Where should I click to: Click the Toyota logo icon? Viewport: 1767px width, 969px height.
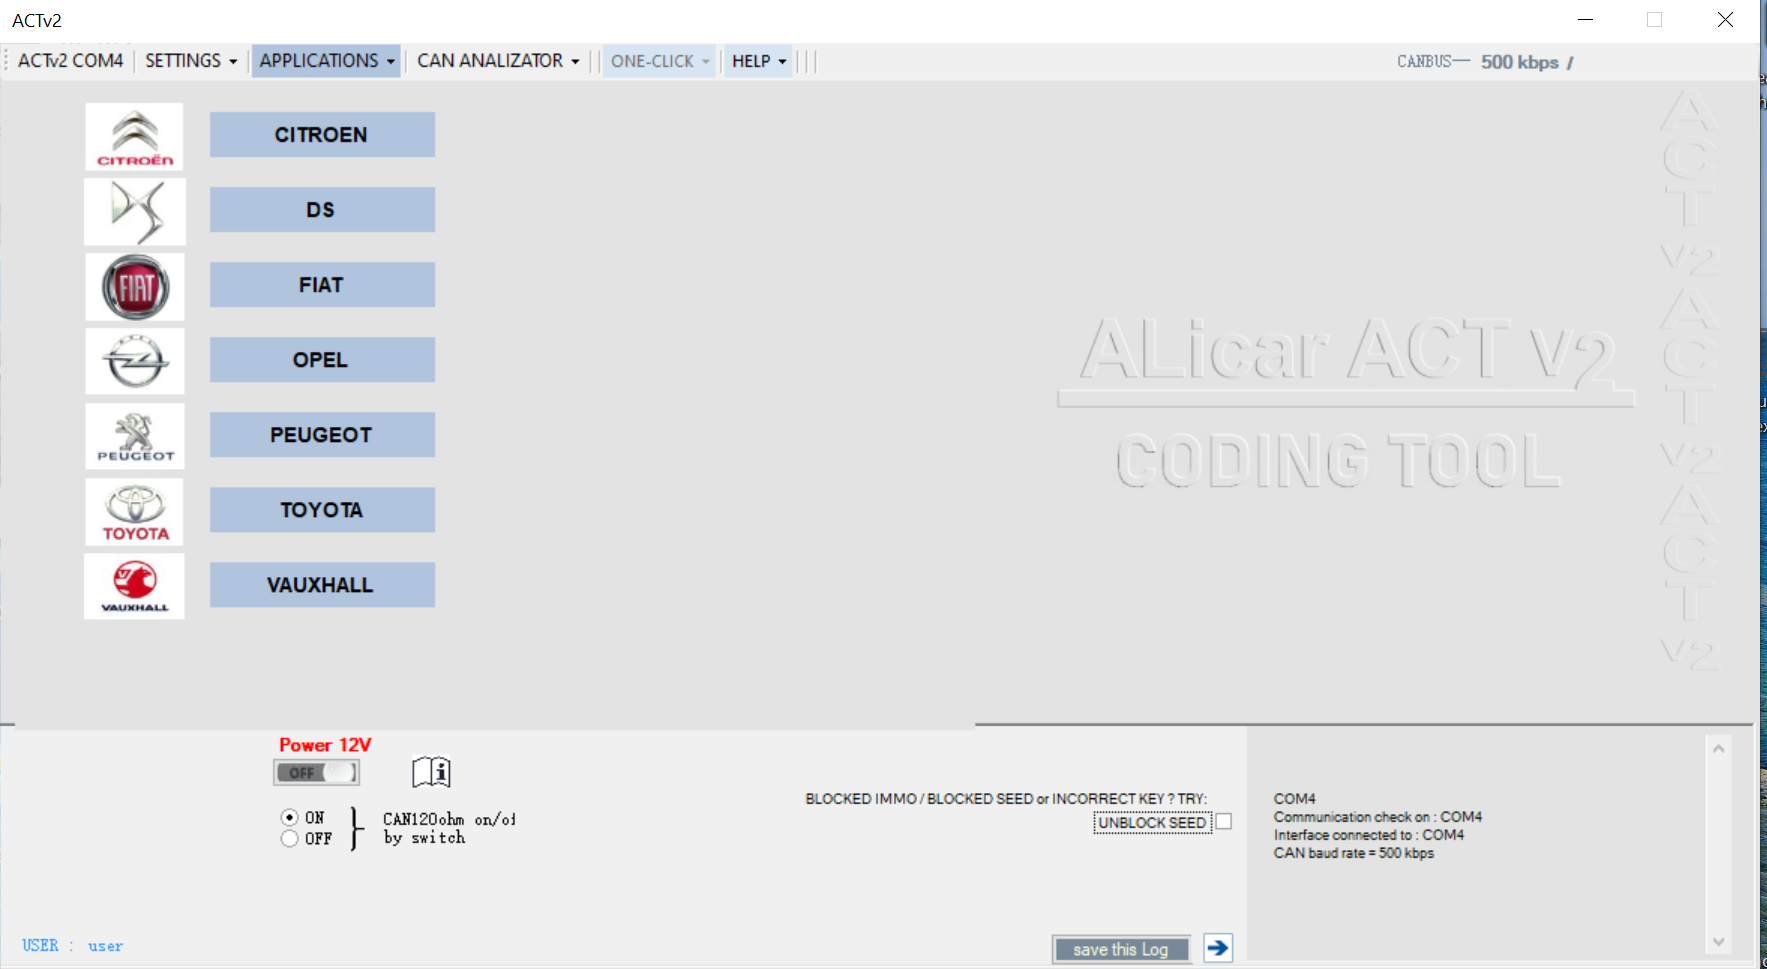(135, 512)
